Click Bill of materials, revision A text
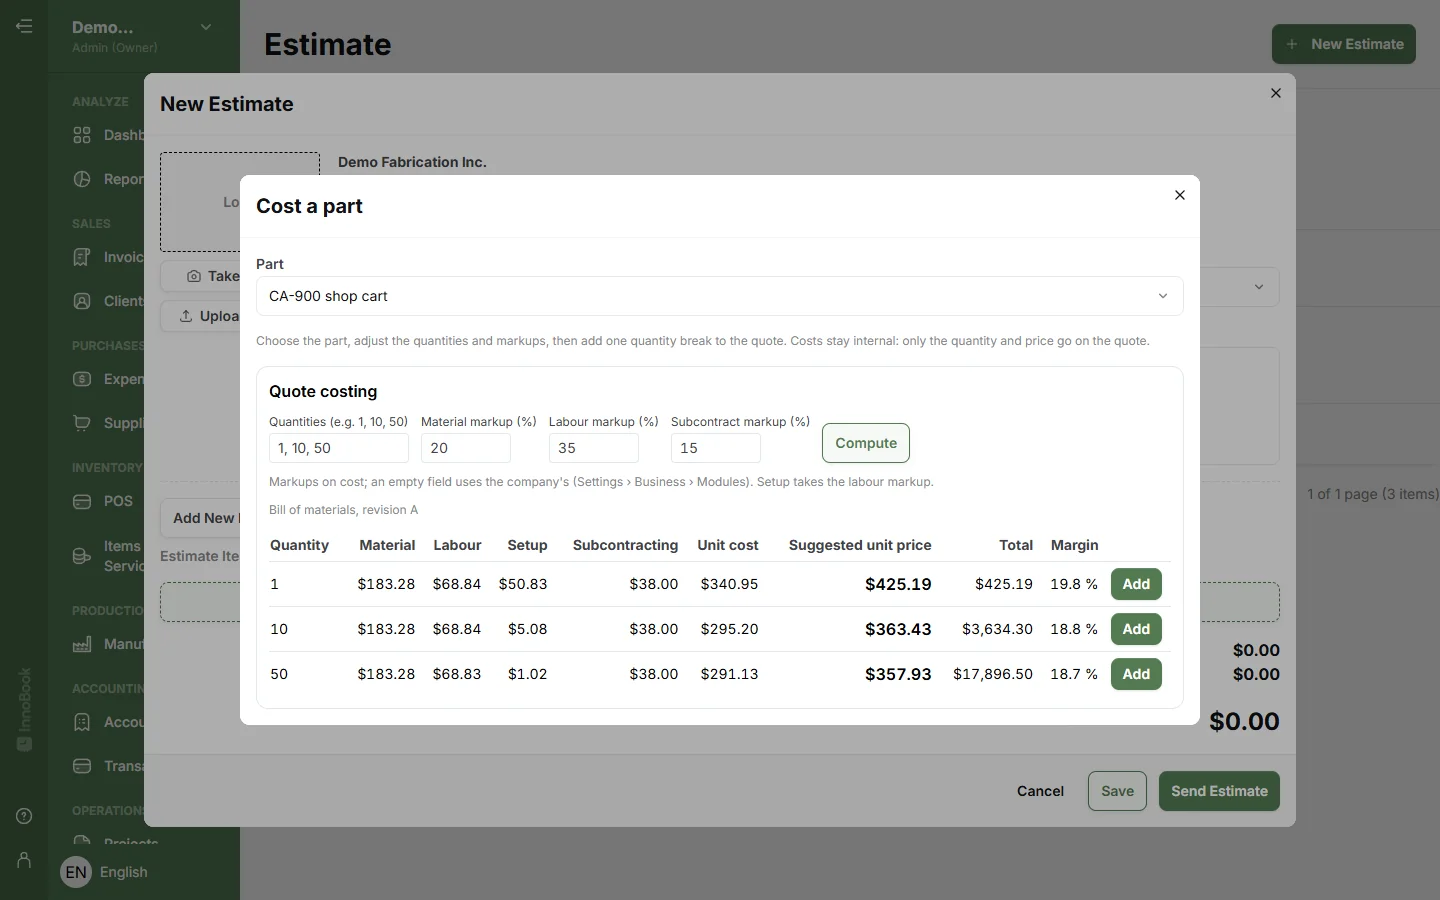This screenshot has height=900, width=1440. pos(343,510)
